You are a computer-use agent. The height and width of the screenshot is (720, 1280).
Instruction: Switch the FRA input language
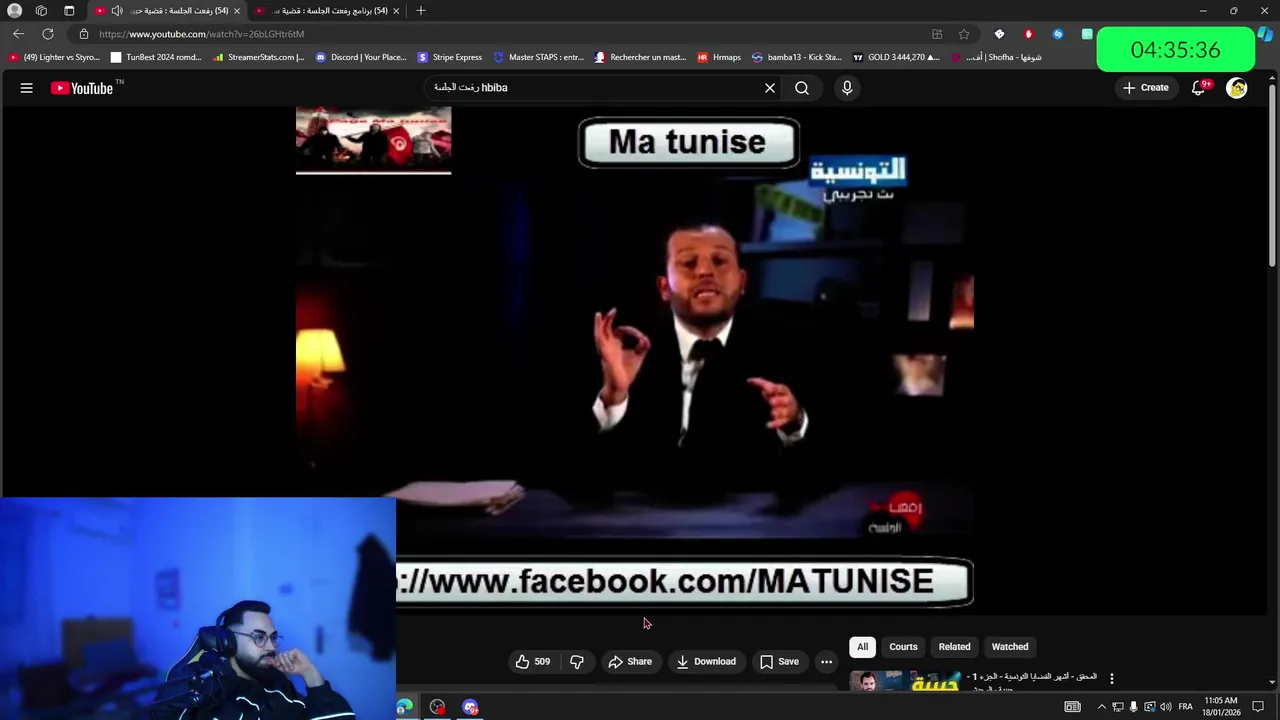point(1186,707)
